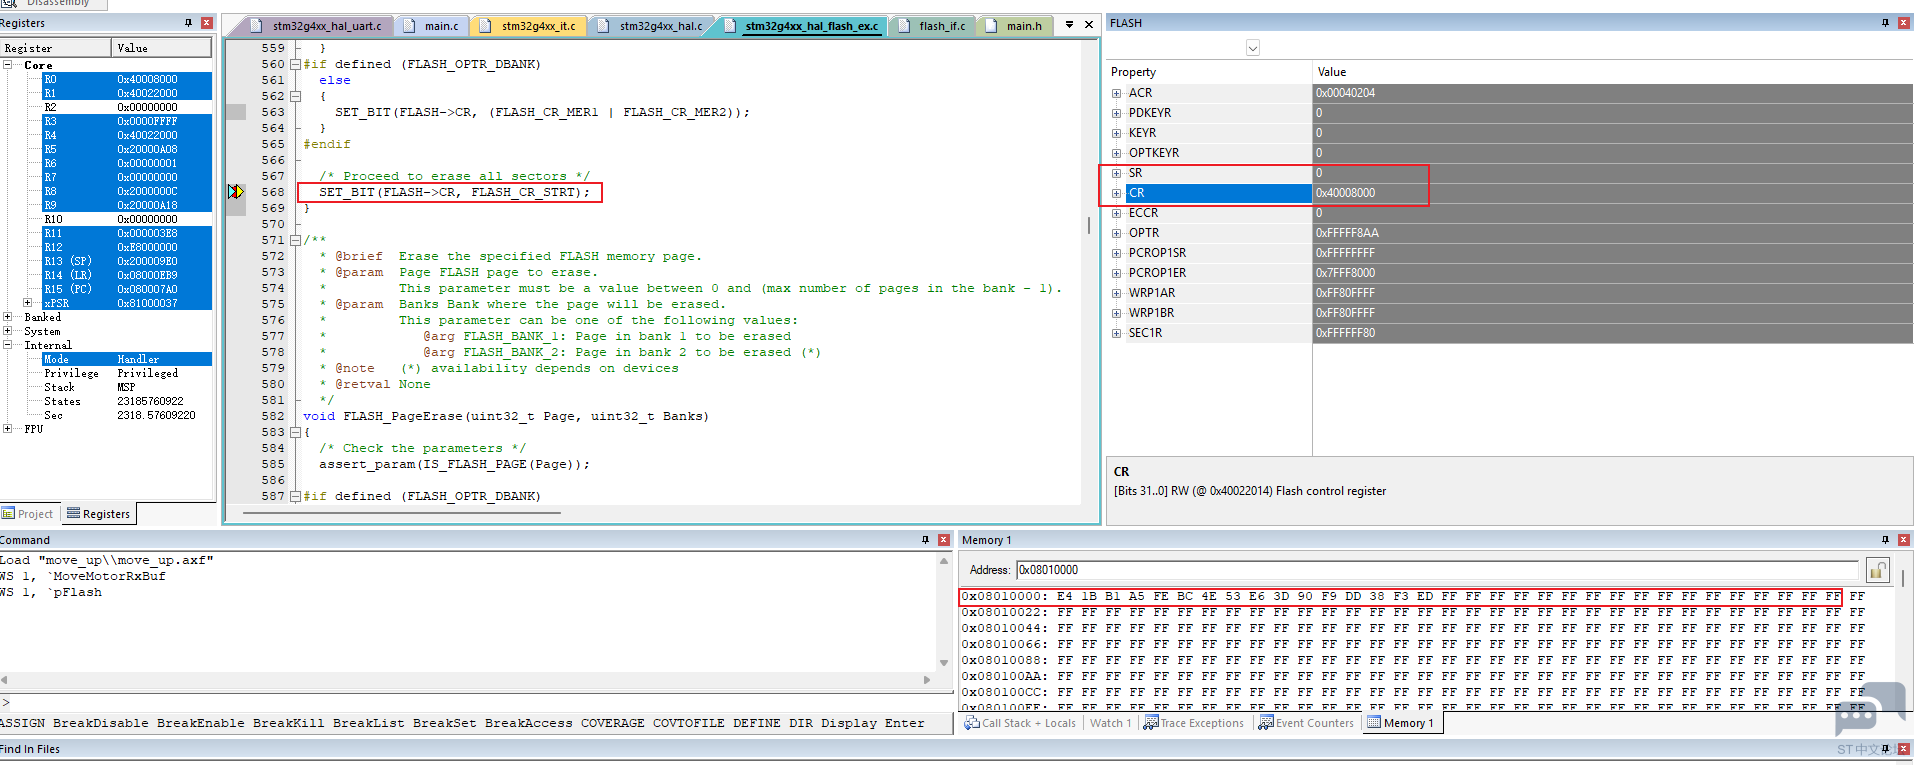Open the Trace Exceptions tab

coord(1194,723)
